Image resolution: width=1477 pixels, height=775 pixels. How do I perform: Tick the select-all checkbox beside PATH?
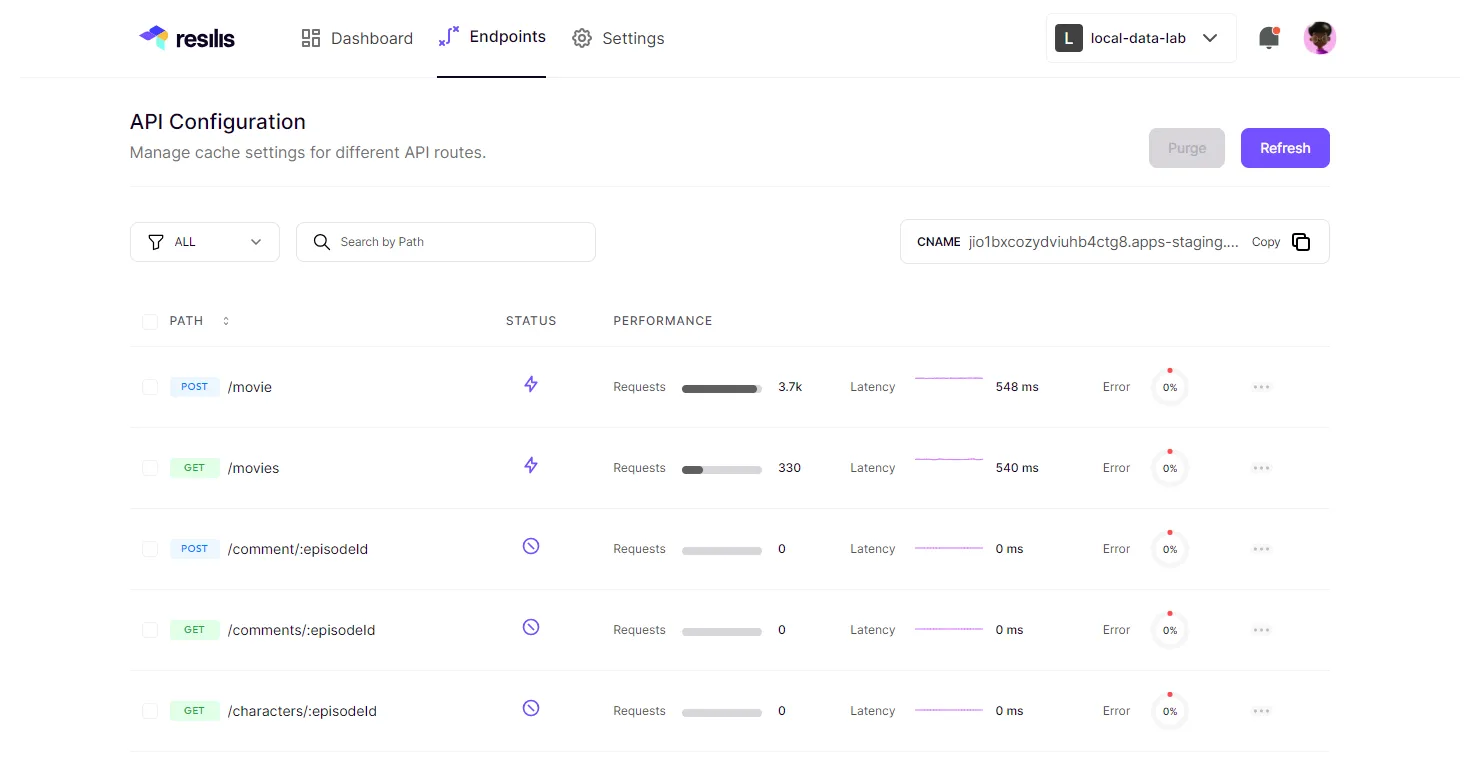150,322
